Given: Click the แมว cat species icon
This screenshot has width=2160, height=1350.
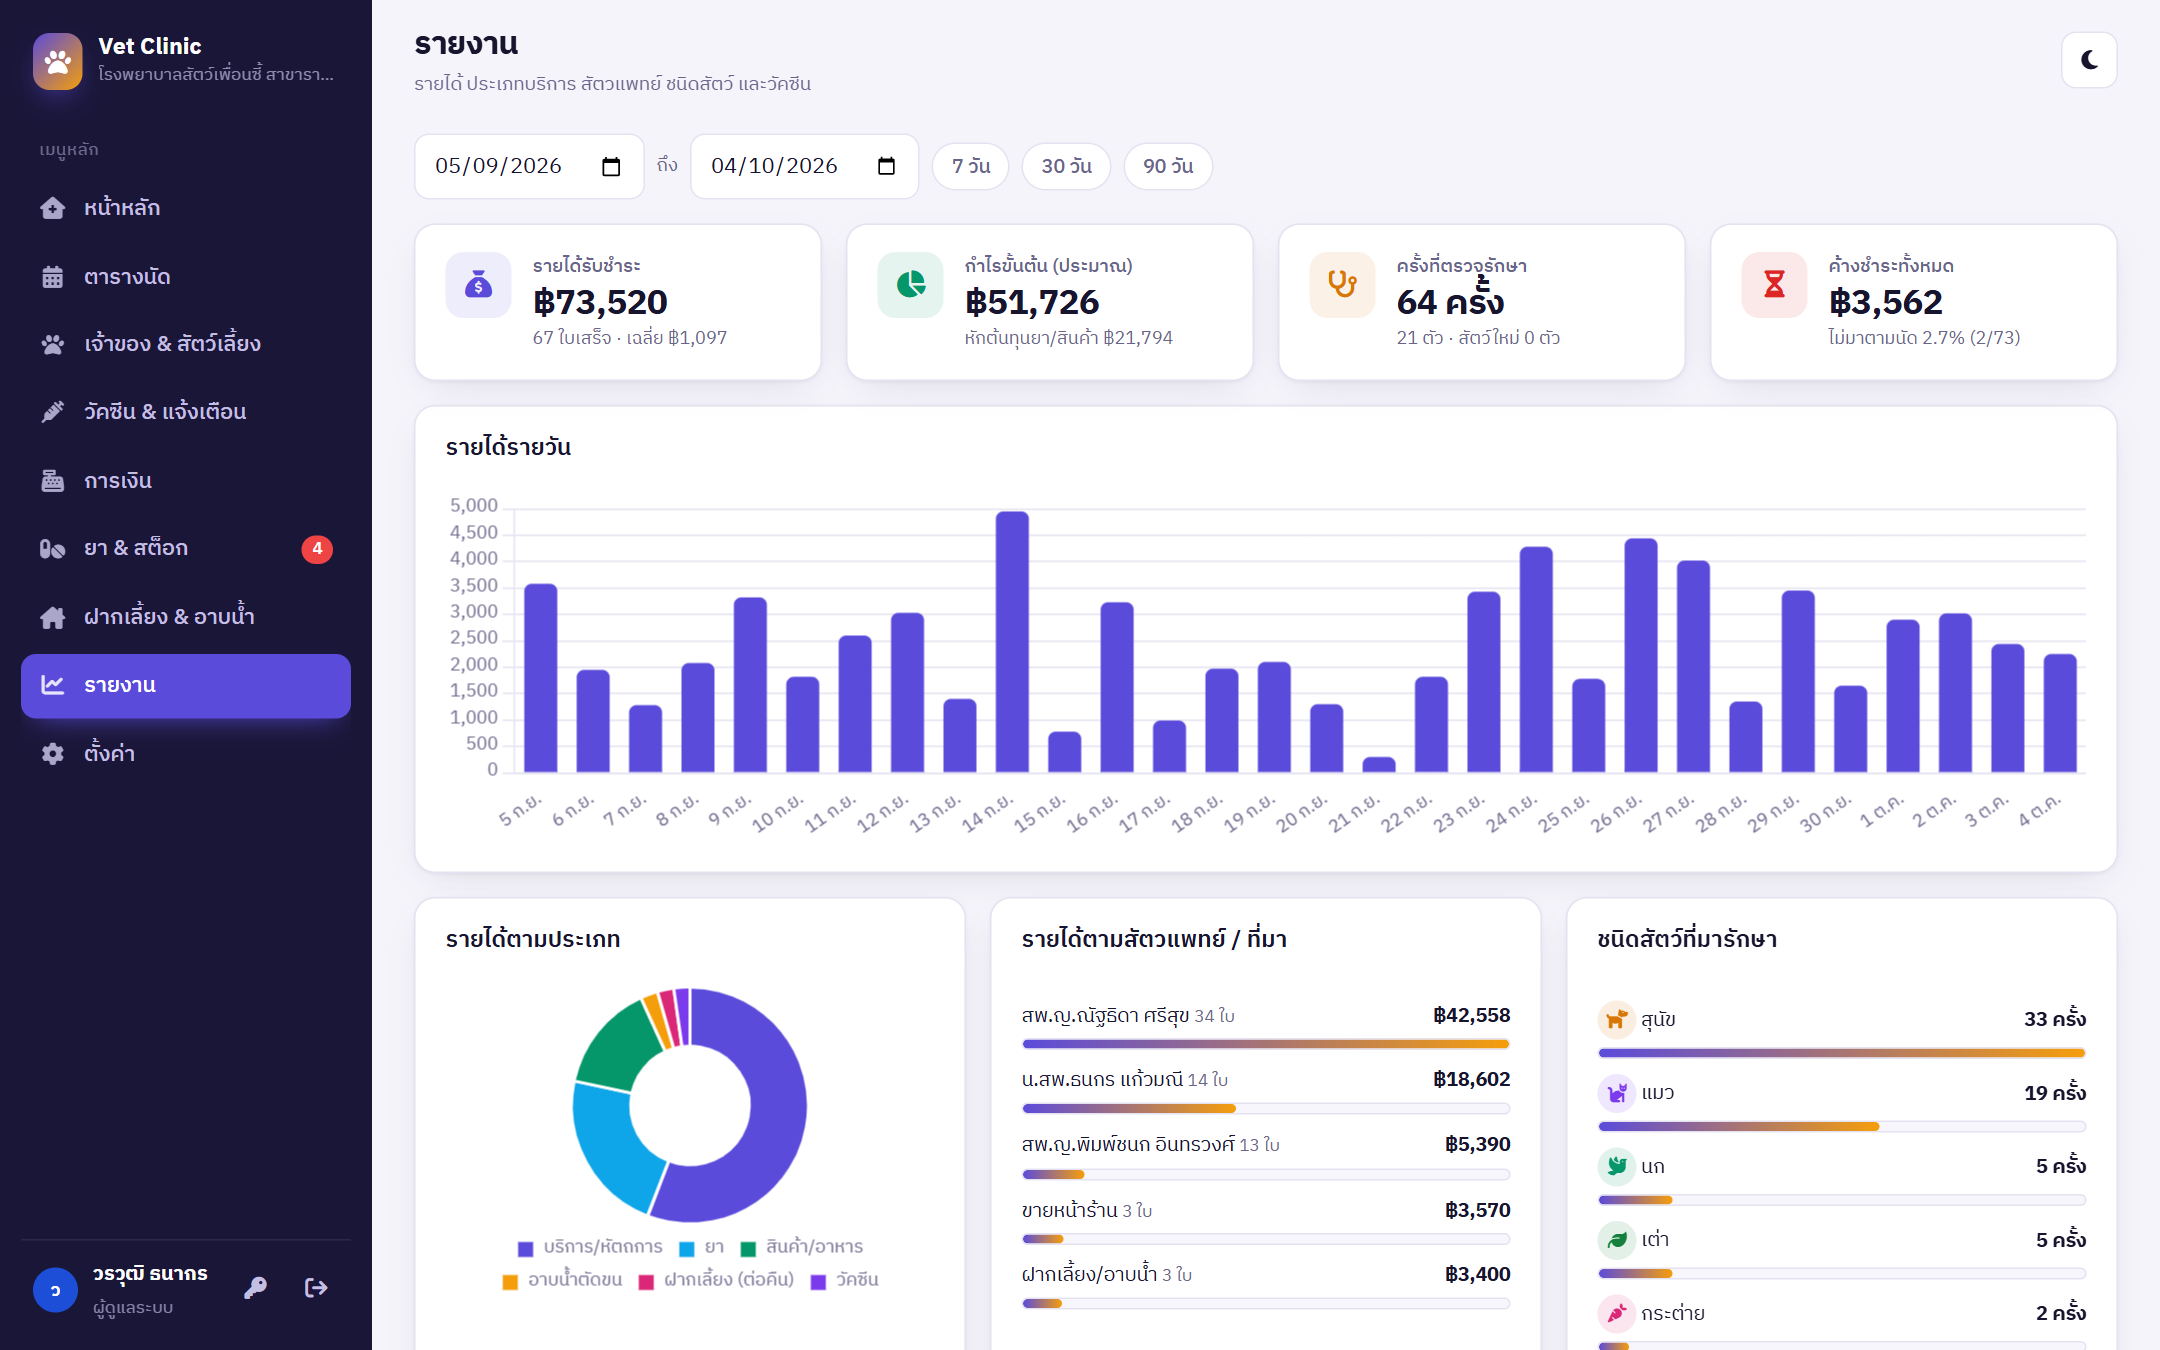Looking at the screenshot, I should (1616, 1093).
